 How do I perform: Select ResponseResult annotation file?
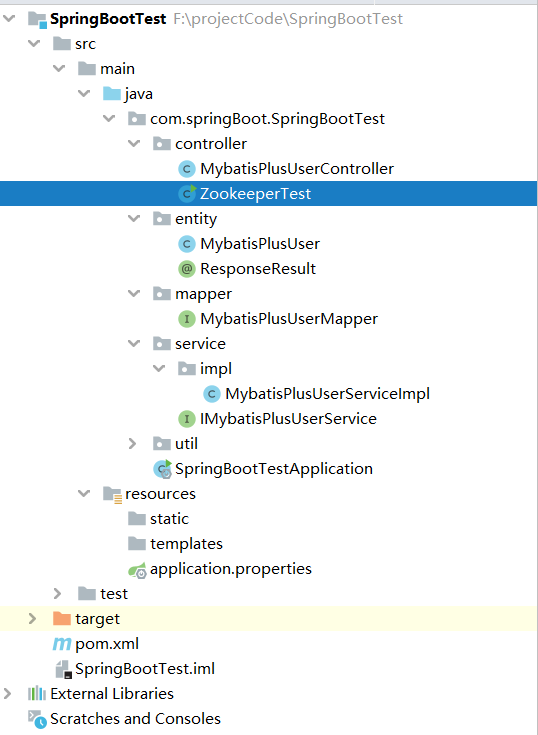pyautogui.click(x=258, y=269)
